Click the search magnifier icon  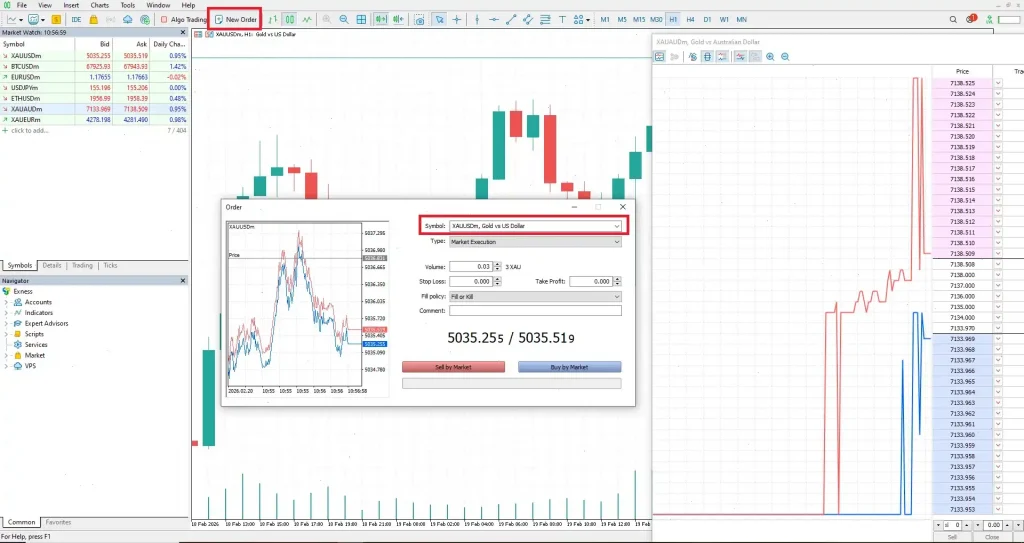[953, 20]
